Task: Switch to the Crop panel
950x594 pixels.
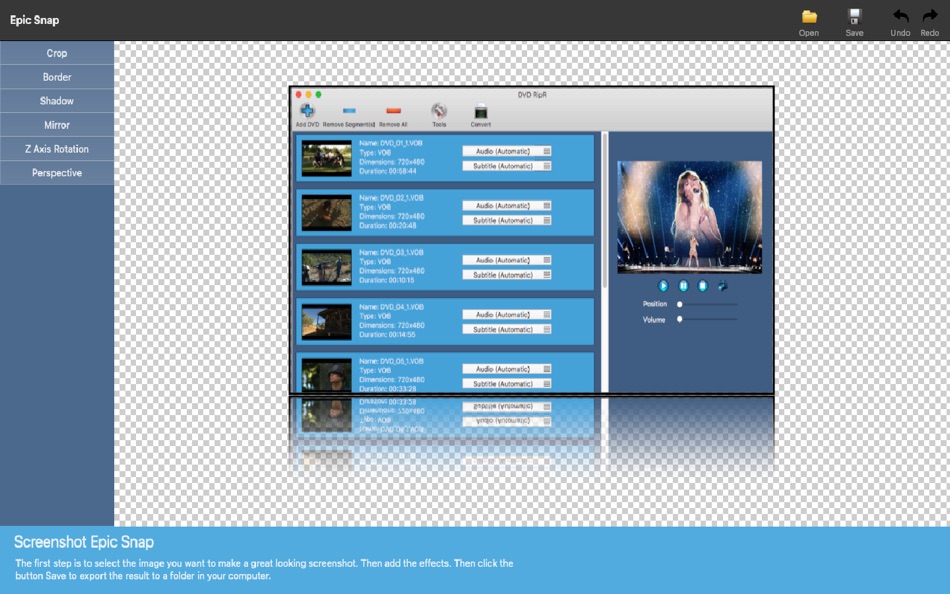Action: click(56, 53)
